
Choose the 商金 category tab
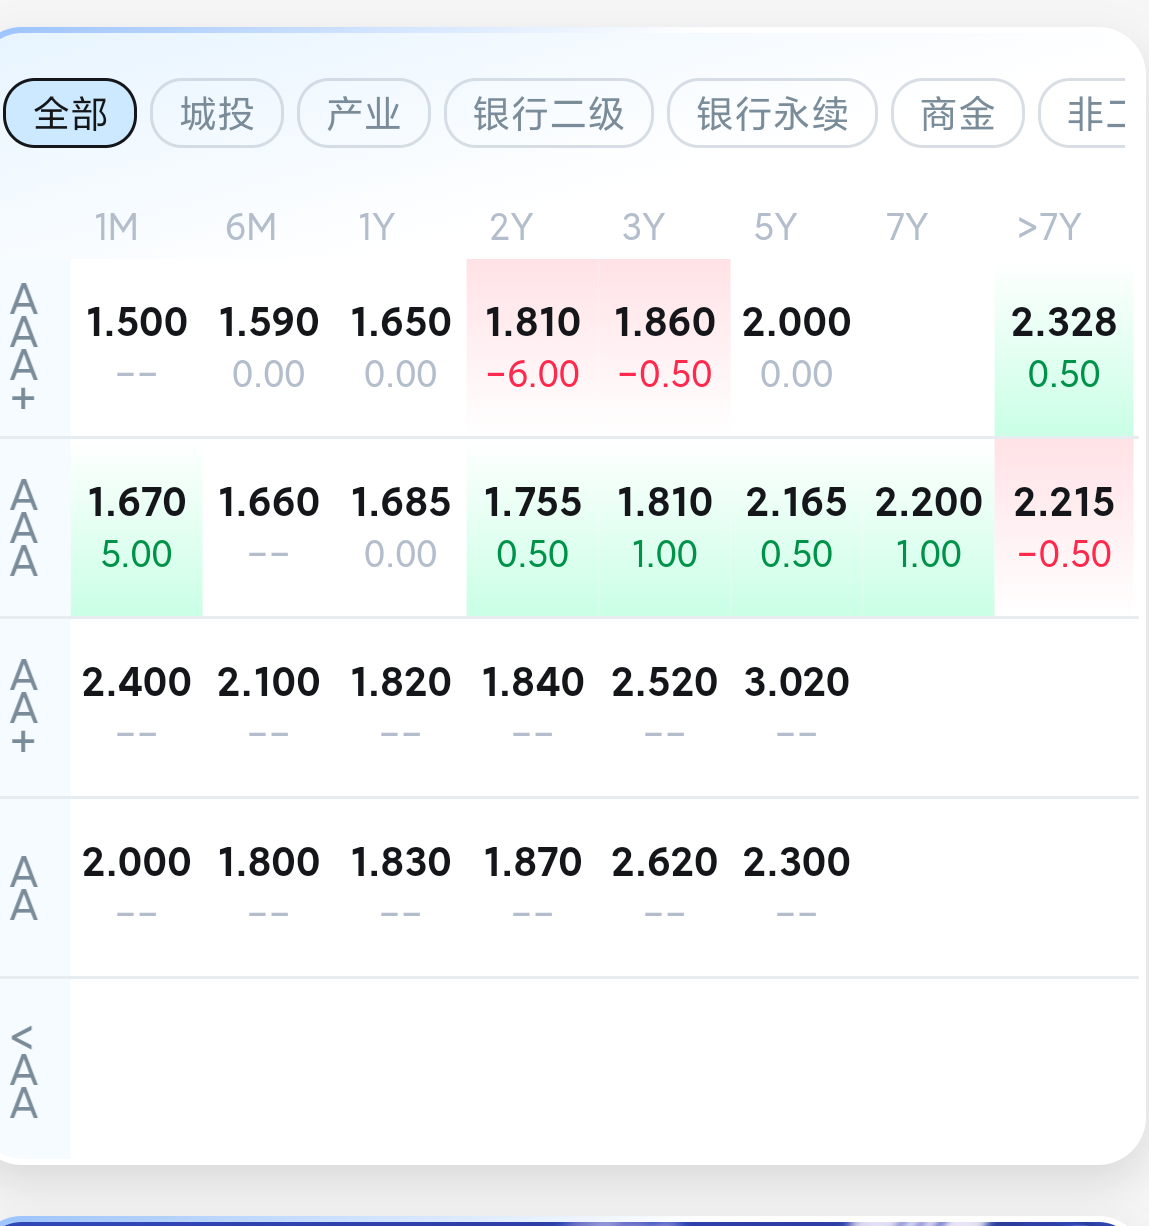point(957,113)
